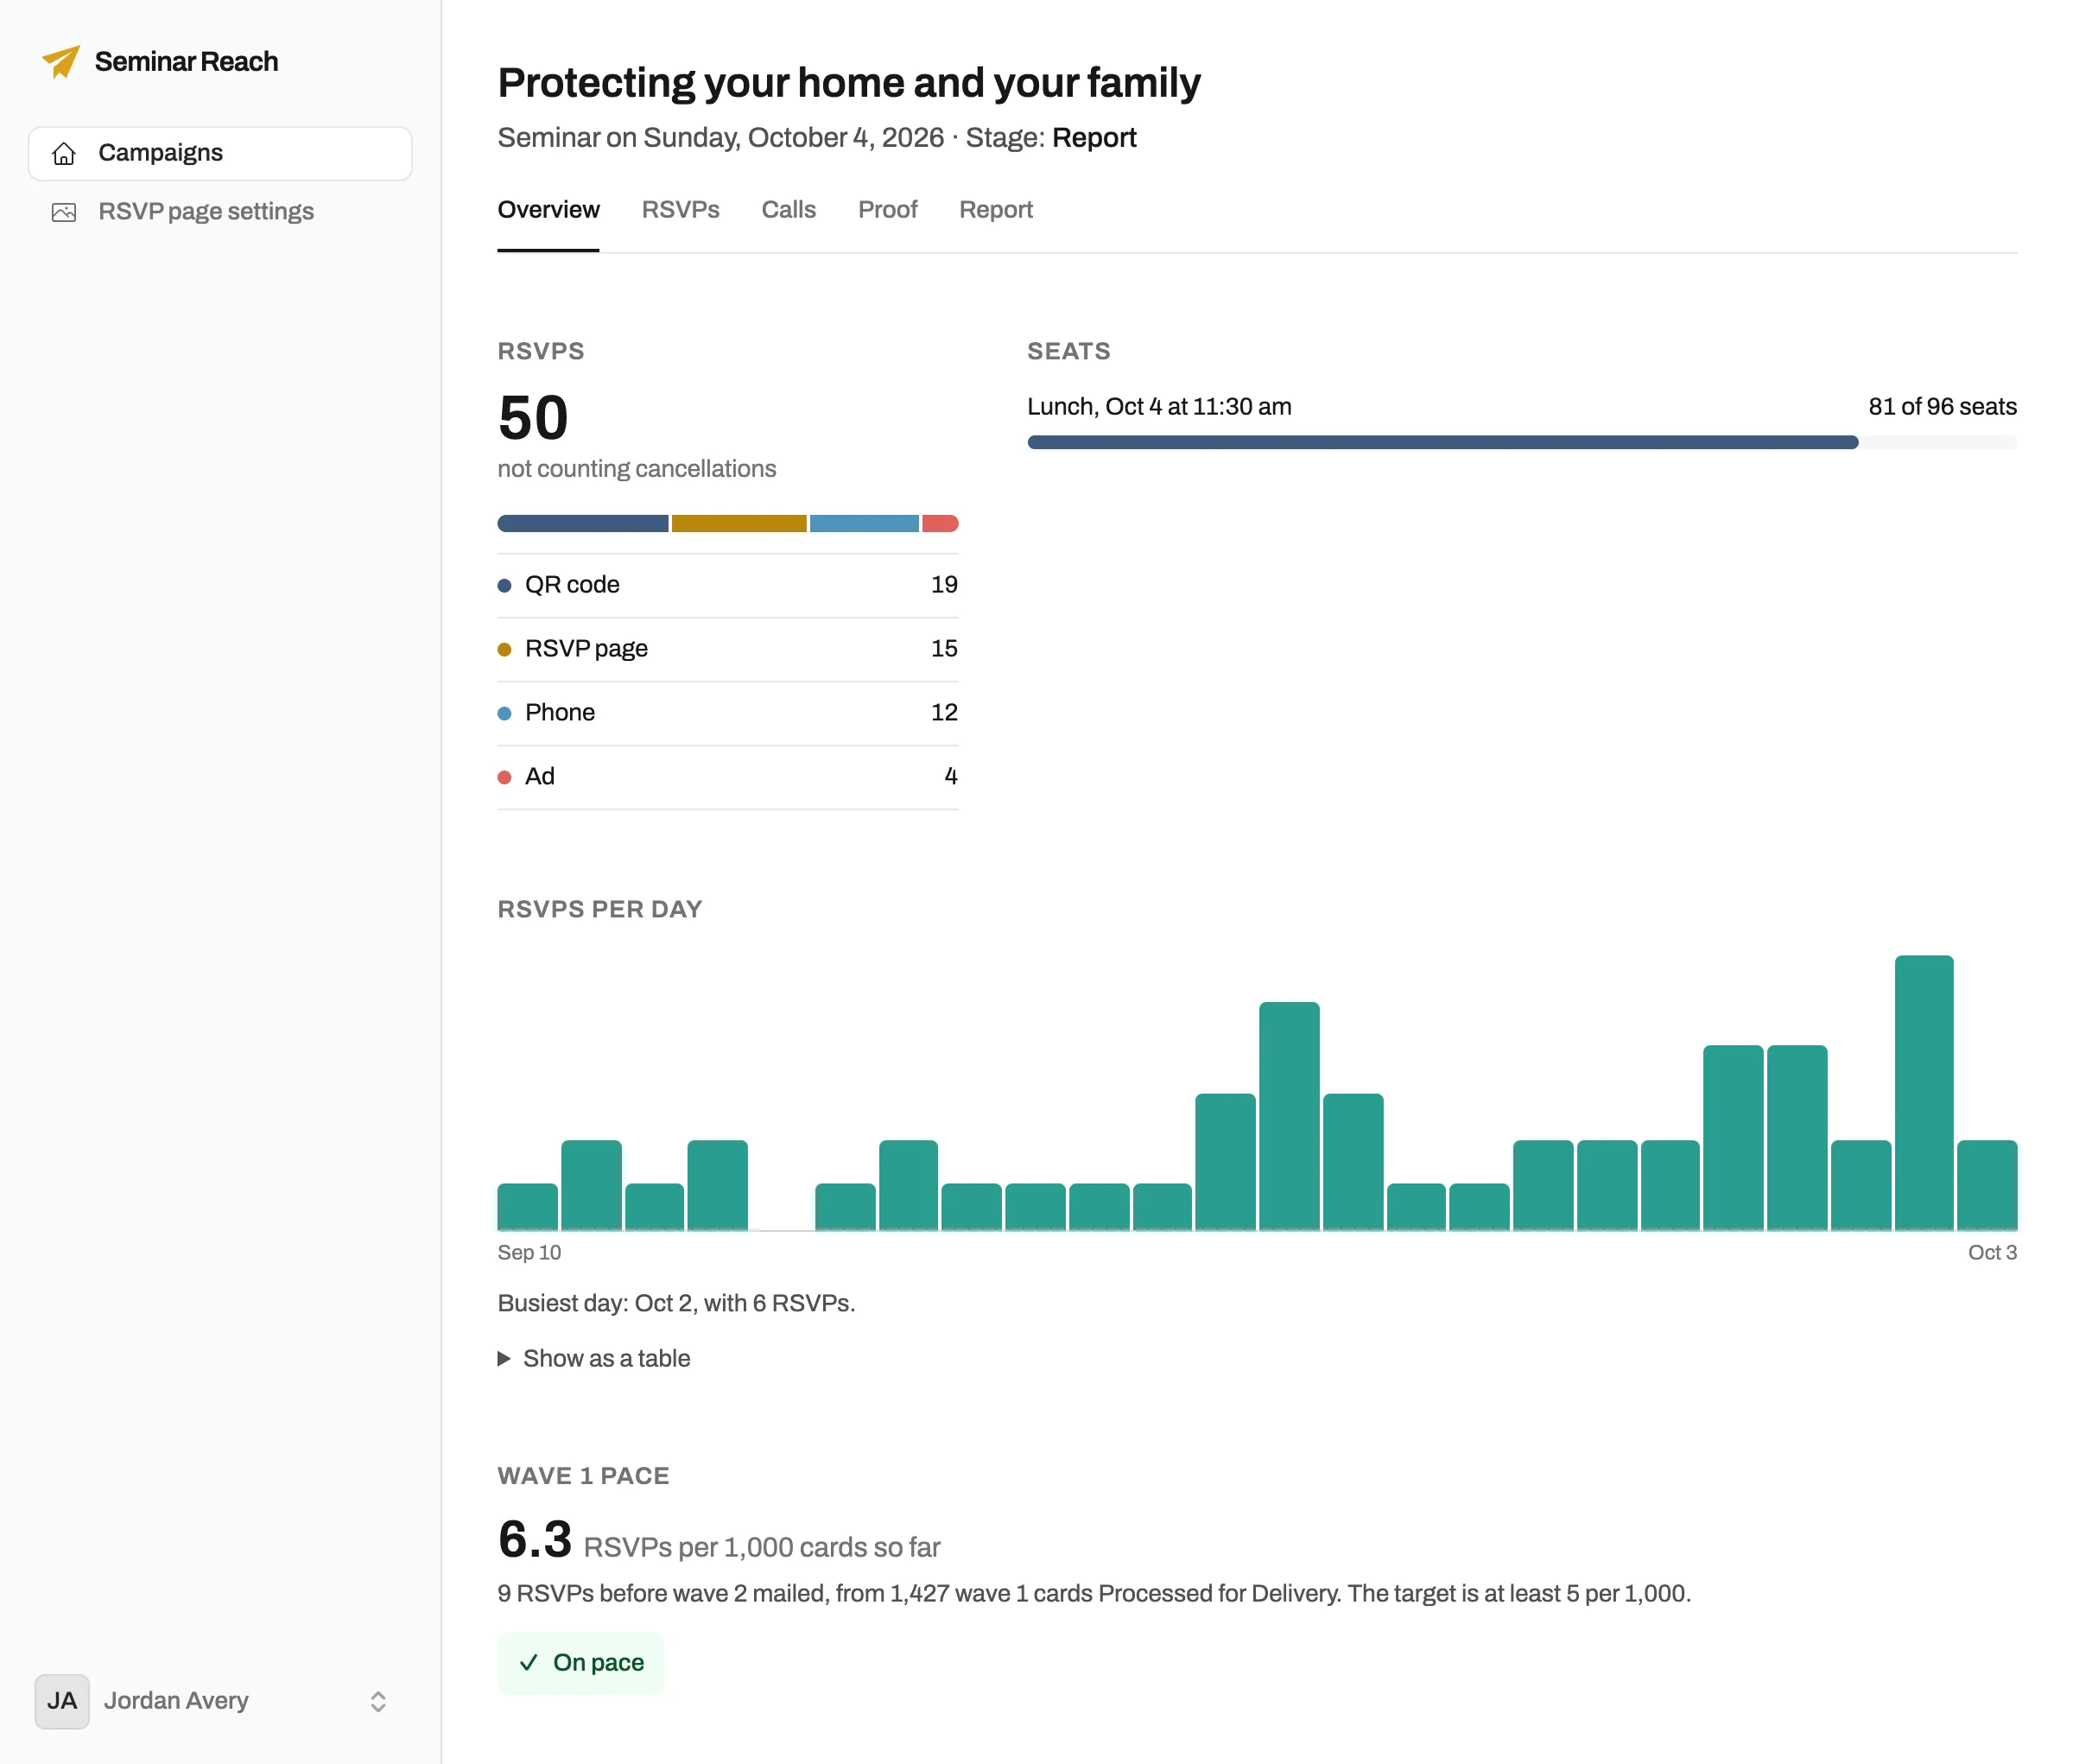This screenshot has width=2073, height=1764.
Task: Click the light blue Phone bar segment
Action: [864, 524]
